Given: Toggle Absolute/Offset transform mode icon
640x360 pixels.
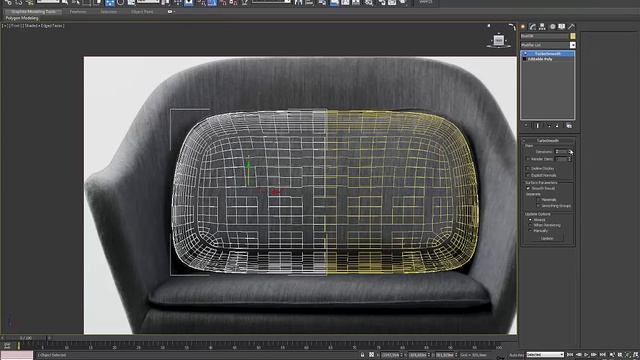Looking at the screenshot, I should pyautogui.click(x=371, y=355).
